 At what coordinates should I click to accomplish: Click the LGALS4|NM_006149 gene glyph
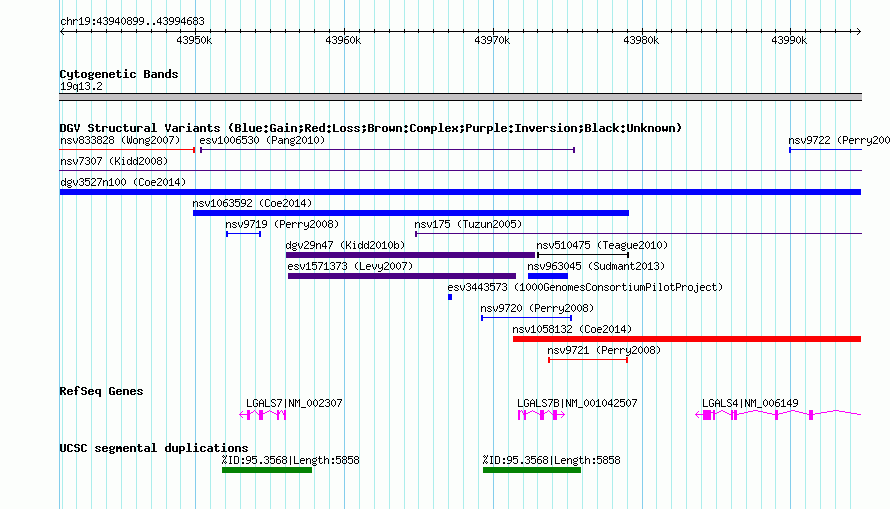pos(778,415)
